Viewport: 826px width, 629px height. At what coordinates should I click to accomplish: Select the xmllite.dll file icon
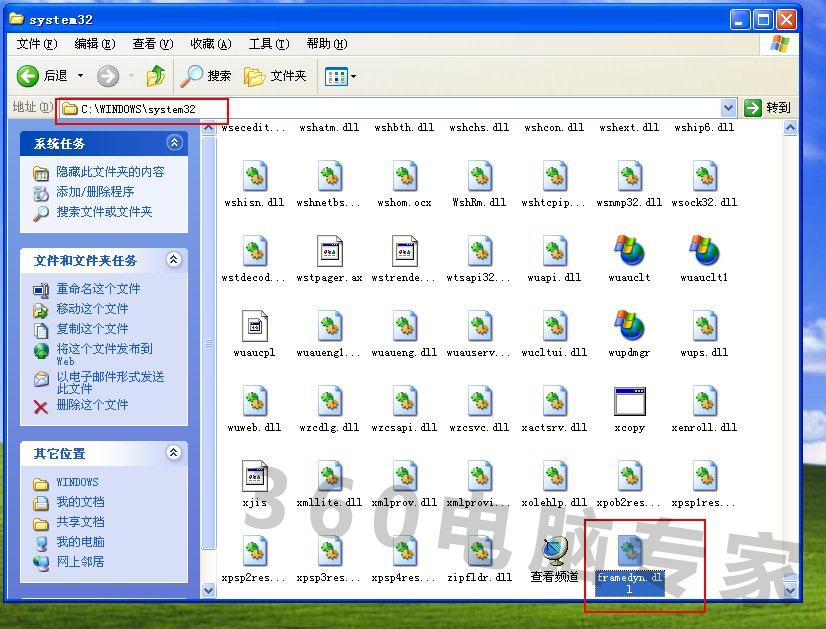(330, 476)
